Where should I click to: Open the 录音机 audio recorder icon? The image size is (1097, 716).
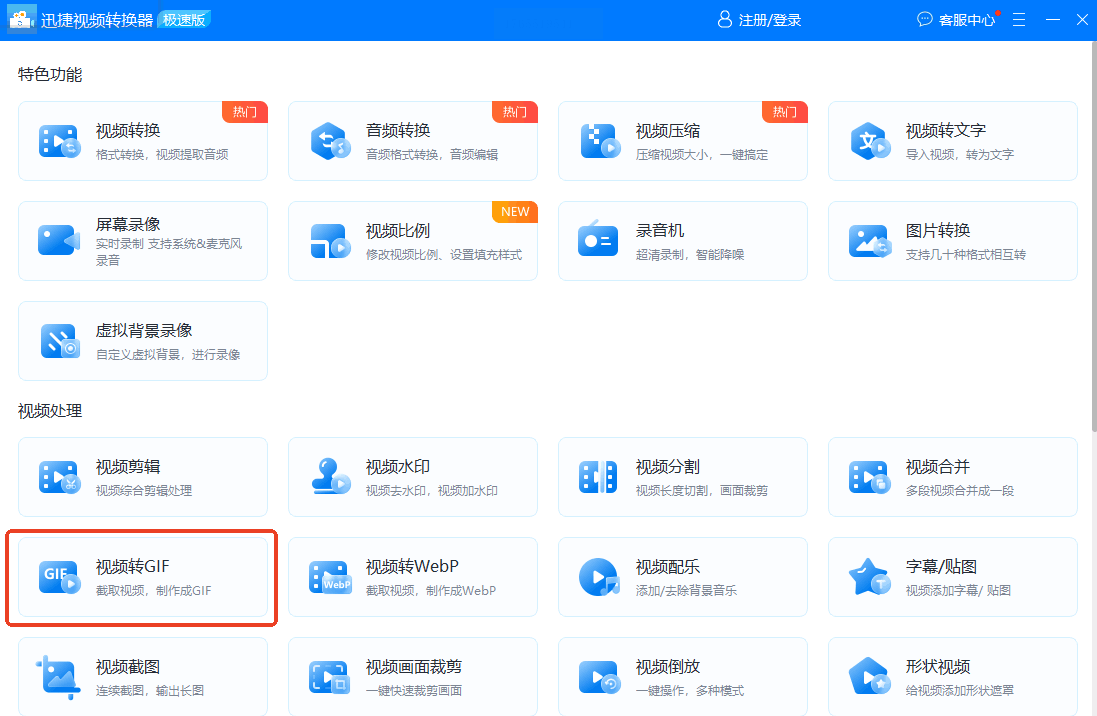click(598, 239)
